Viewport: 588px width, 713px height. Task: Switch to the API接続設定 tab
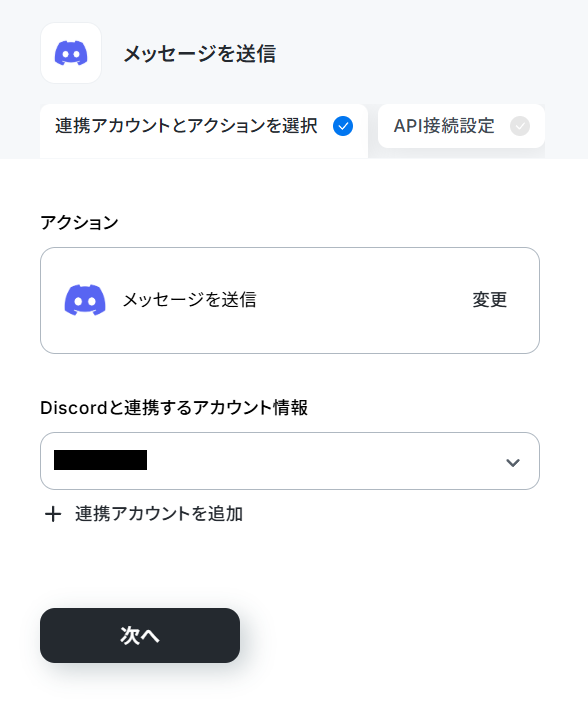[461, 126]
